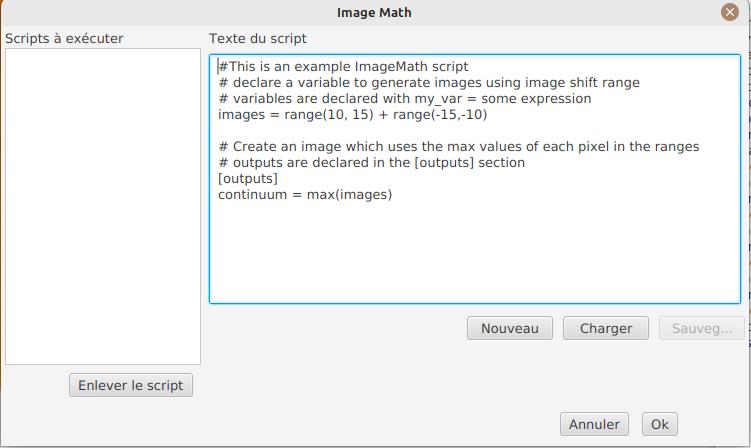Click the 'declare a variable' comment line
This screenshot has height=448, width=751.
pos(428,83)
